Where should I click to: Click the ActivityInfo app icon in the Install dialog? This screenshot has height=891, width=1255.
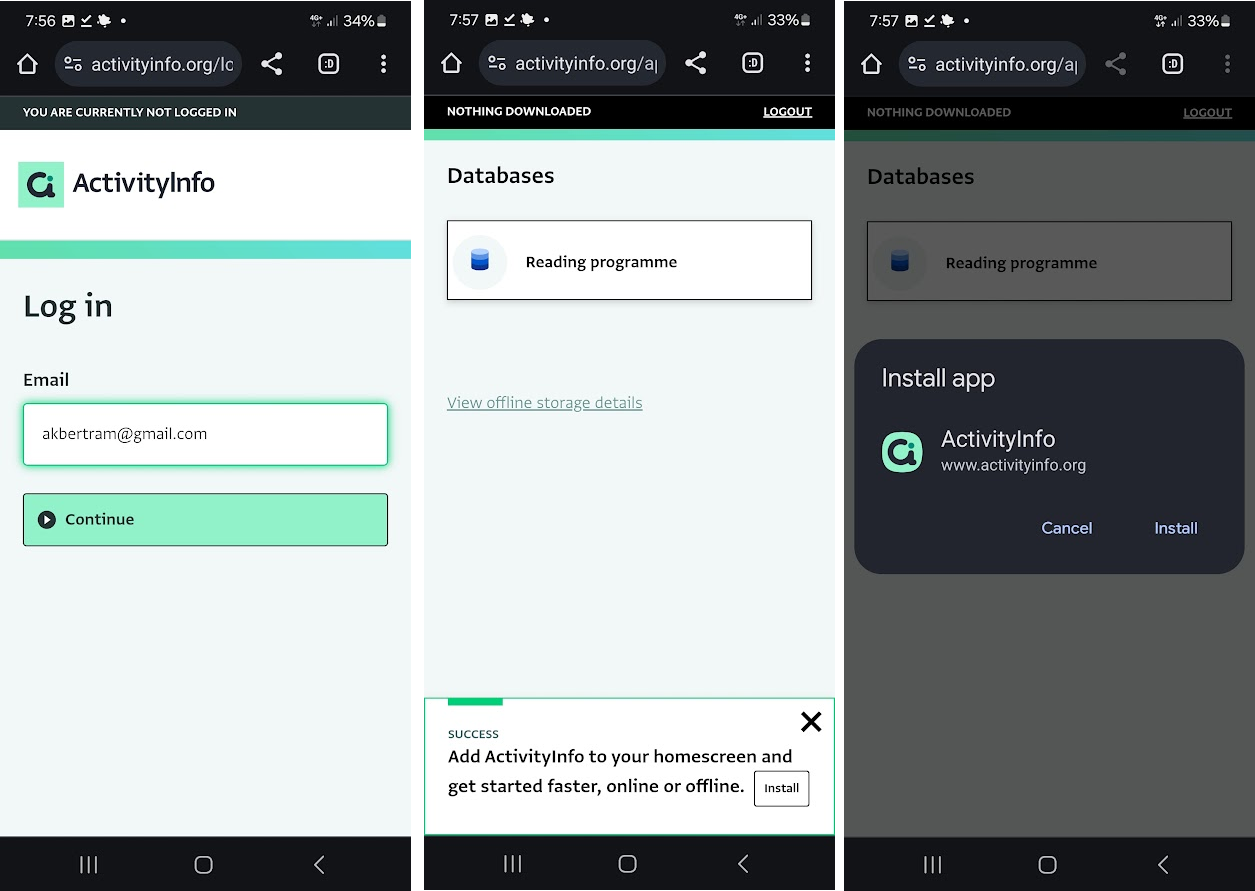[902, 452]
